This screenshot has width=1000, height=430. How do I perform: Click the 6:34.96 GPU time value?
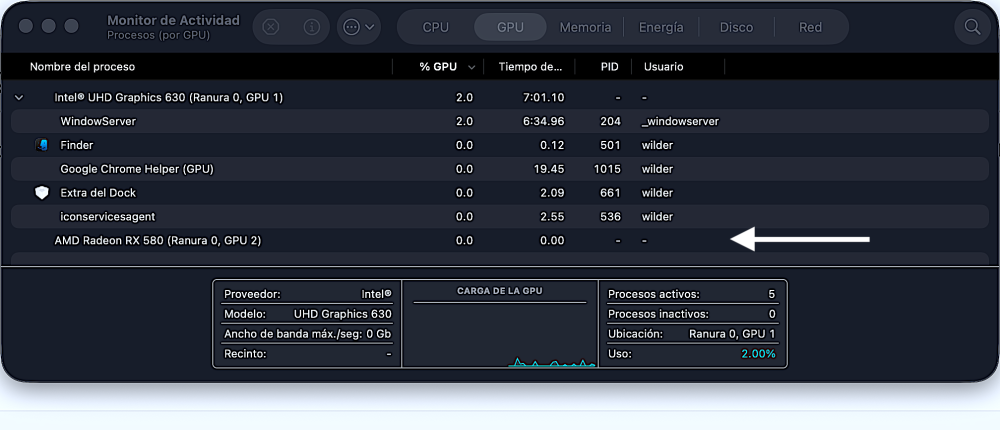tap(542, 121)
